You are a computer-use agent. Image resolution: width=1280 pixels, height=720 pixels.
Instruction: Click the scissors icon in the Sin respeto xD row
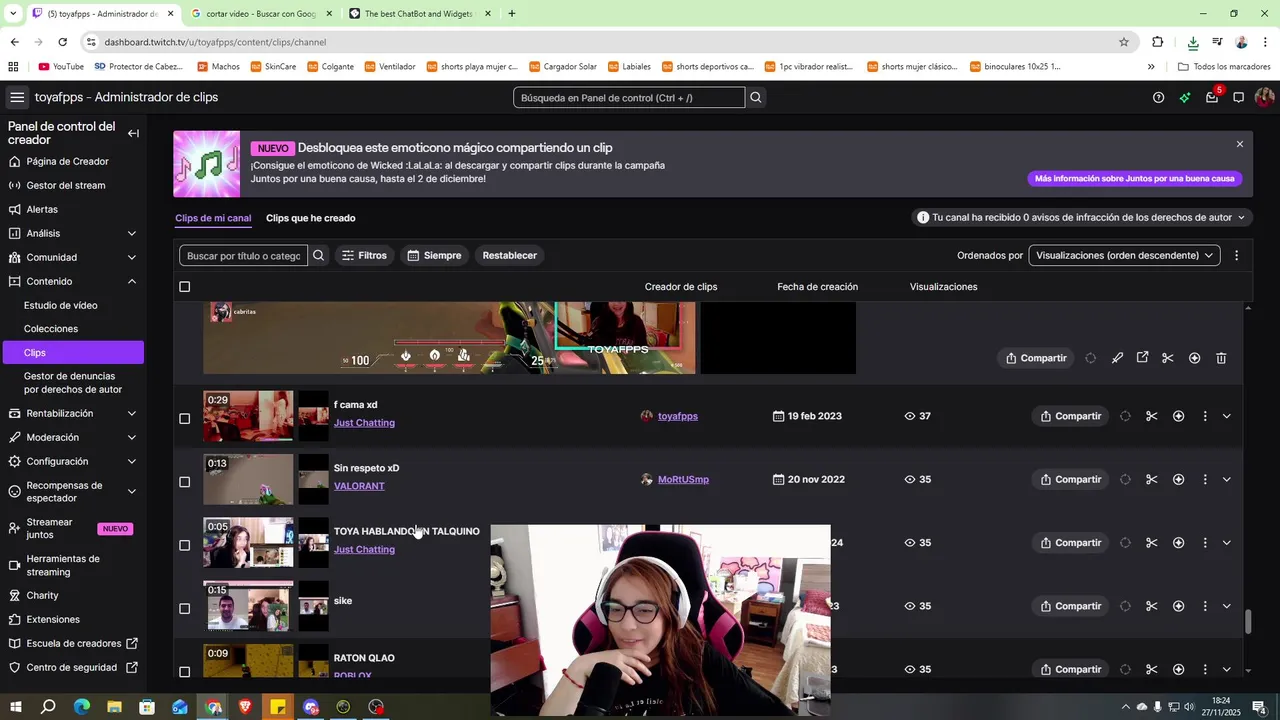[1151, 479]
